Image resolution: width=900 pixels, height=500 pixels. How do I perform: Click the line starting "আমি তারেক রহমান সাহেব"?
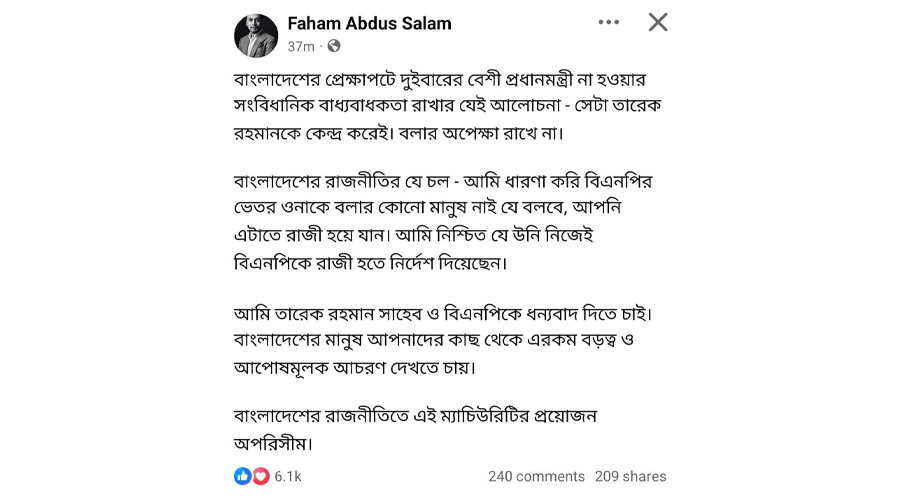point(441,314)
